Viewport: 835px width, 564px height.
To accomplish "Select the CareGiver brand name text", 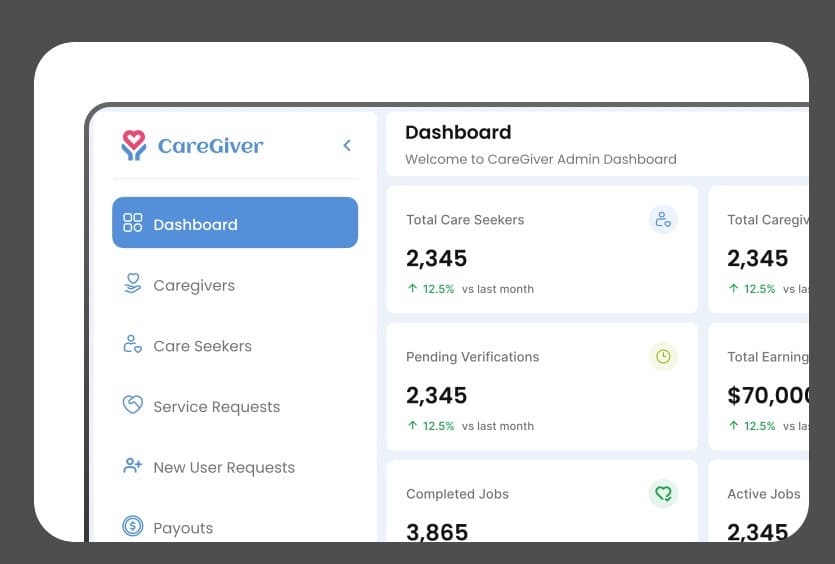I will pos(210,146).
